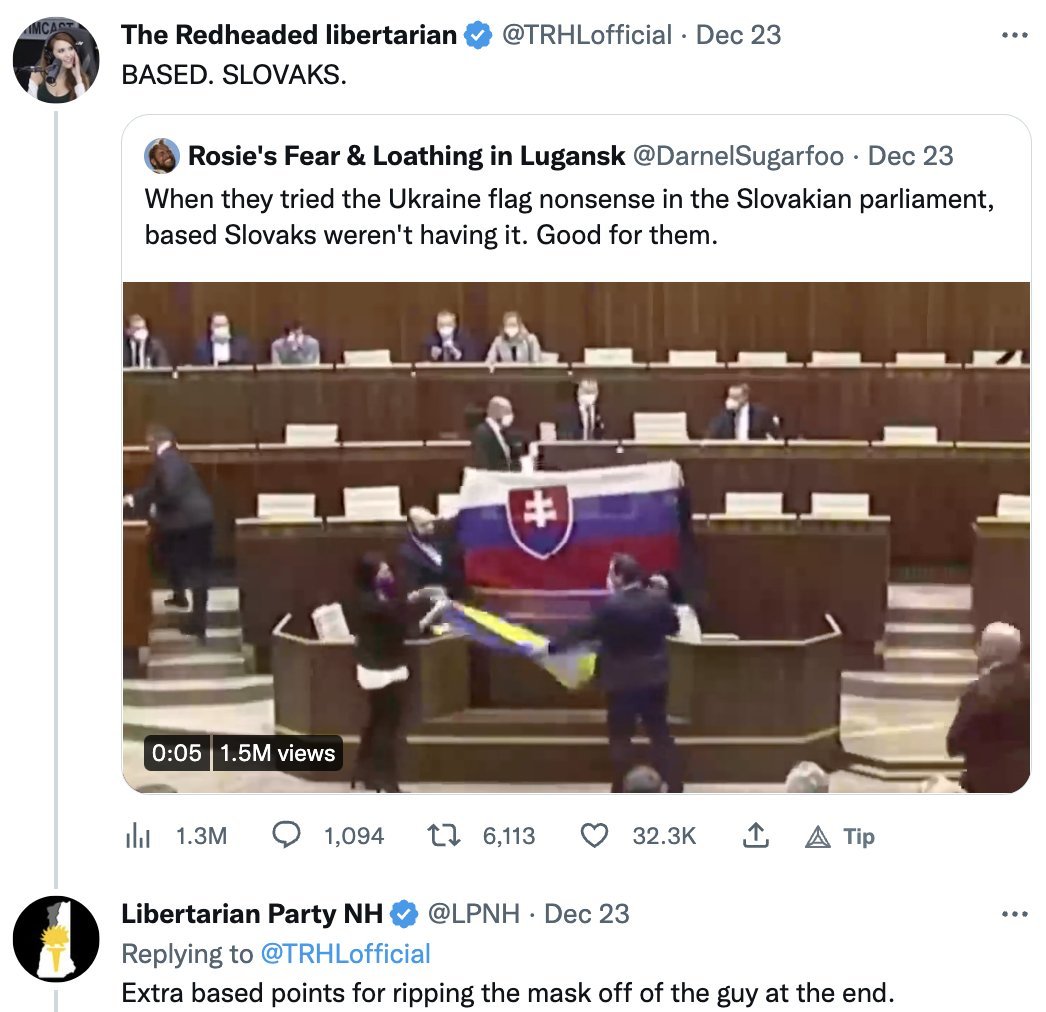Open the @TRHLofficial mention in Replying to
Viewport: 1046px width, 1012px height.
(x=346, y=954)
